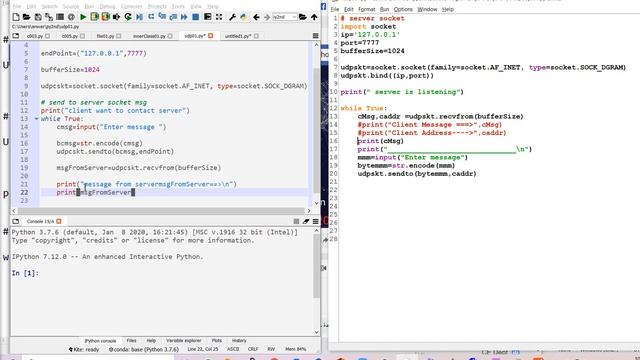This screenshot has width=640, height=360.
Task: Click the editor horizontal scrollbar
Action: tap(161, 211)
